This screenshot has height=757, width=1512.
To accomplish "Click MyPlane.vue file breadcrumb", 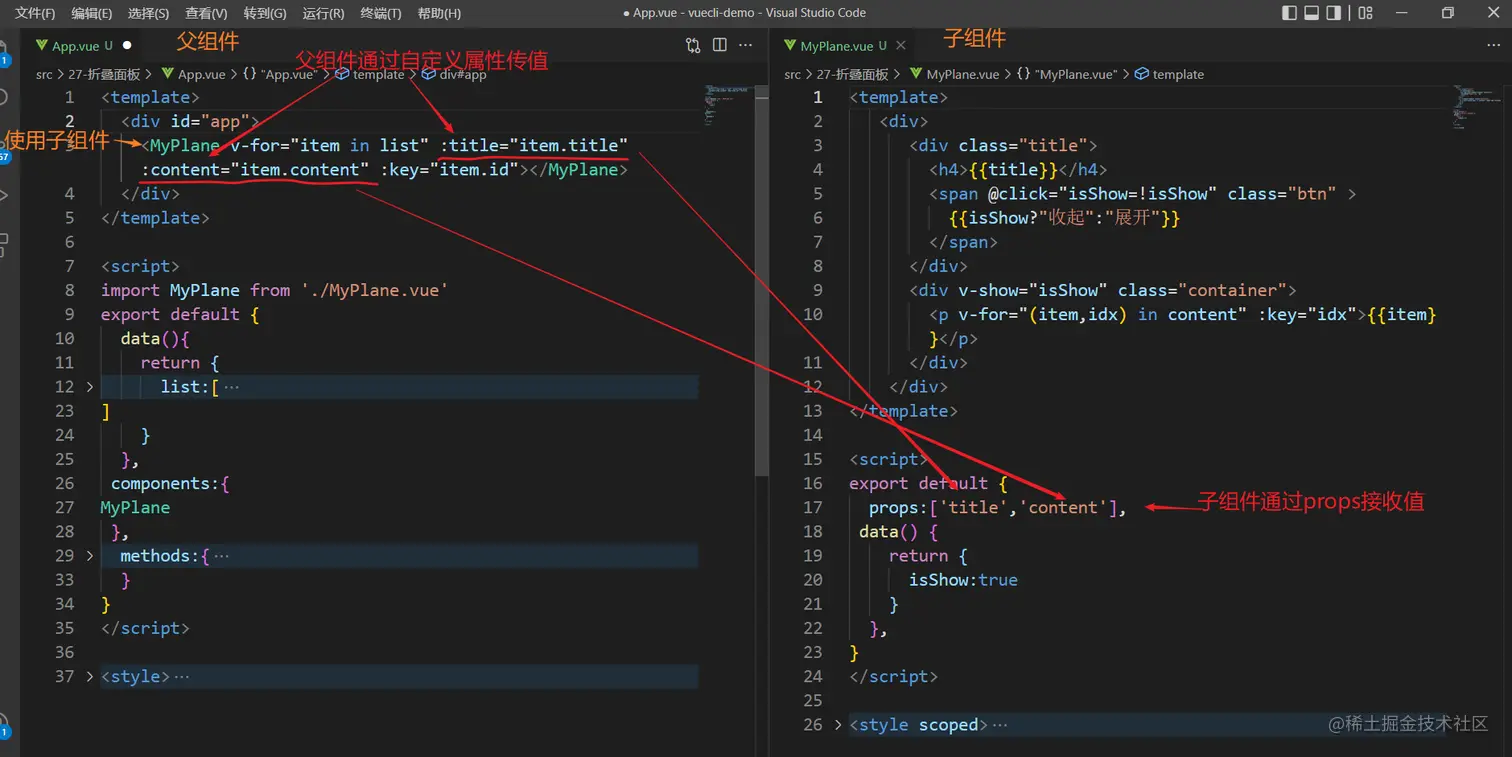I will (x=953, y=74).
